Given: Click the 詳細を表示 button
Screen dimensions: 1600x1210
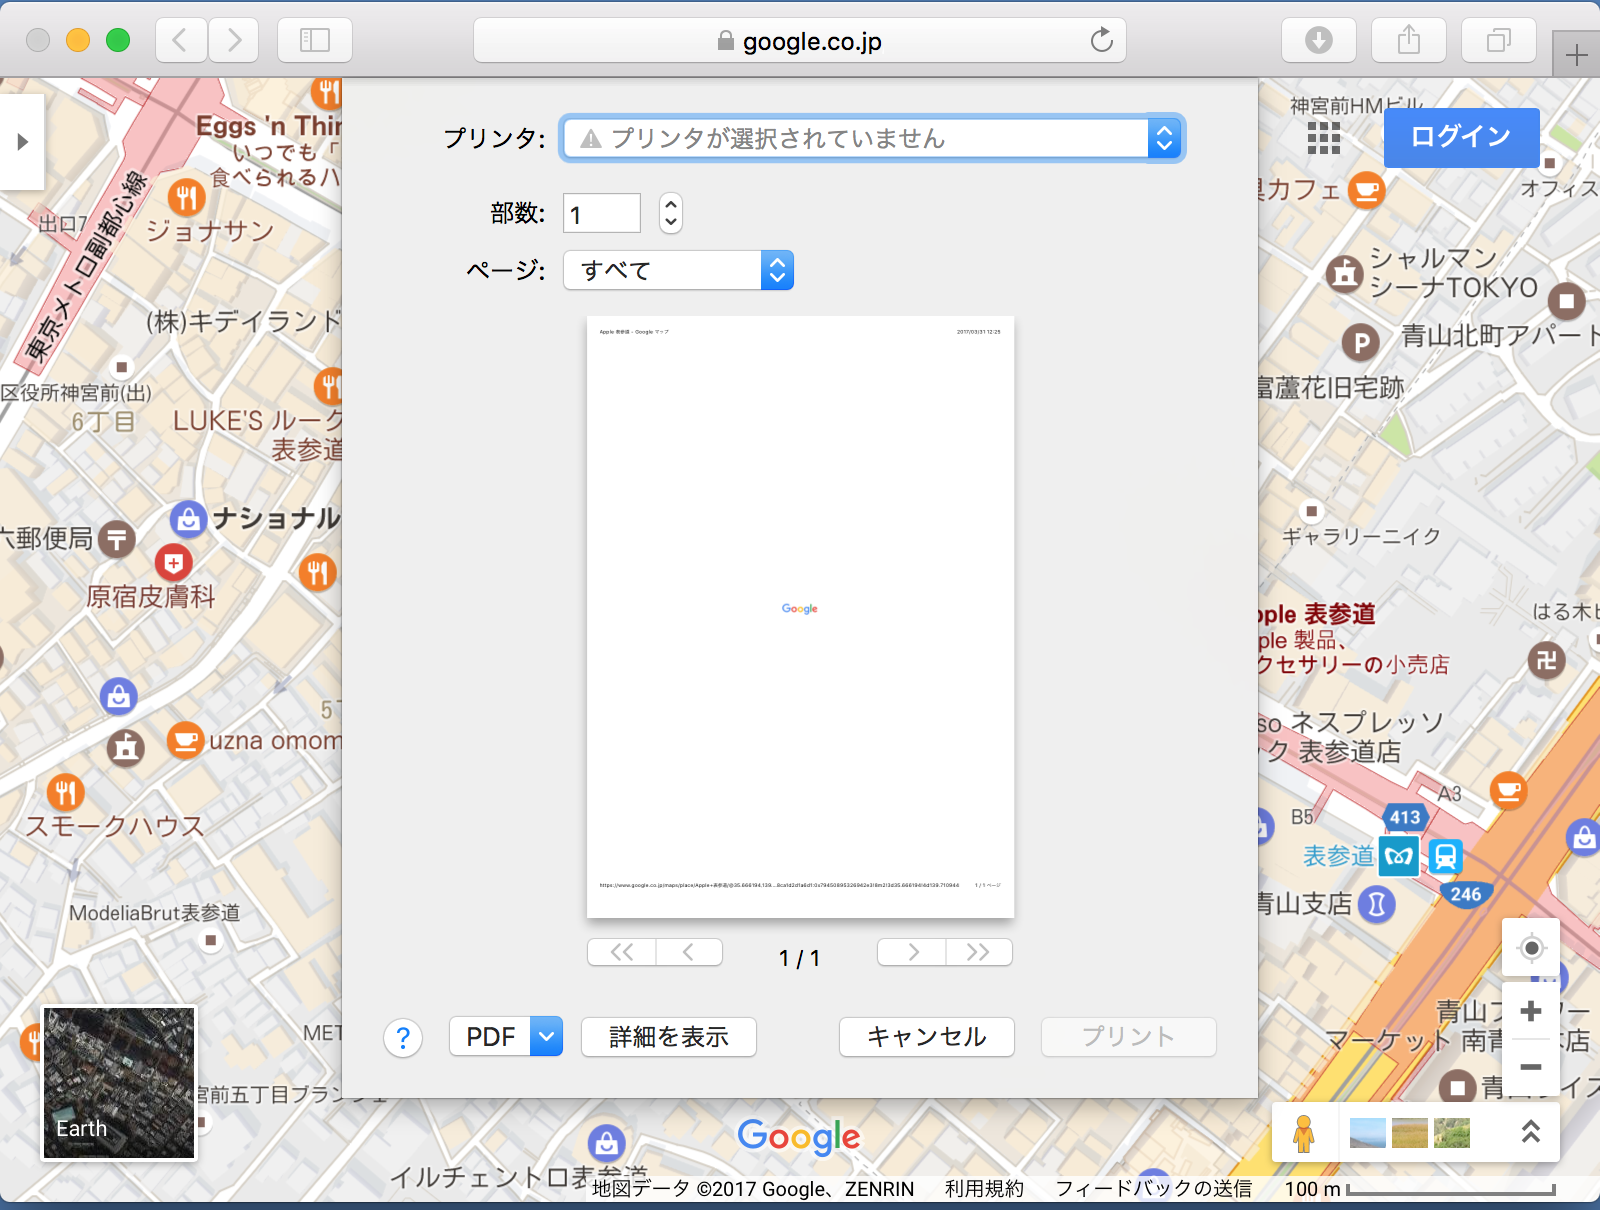Looking at the screenshot, I should tap(668, 1037).
